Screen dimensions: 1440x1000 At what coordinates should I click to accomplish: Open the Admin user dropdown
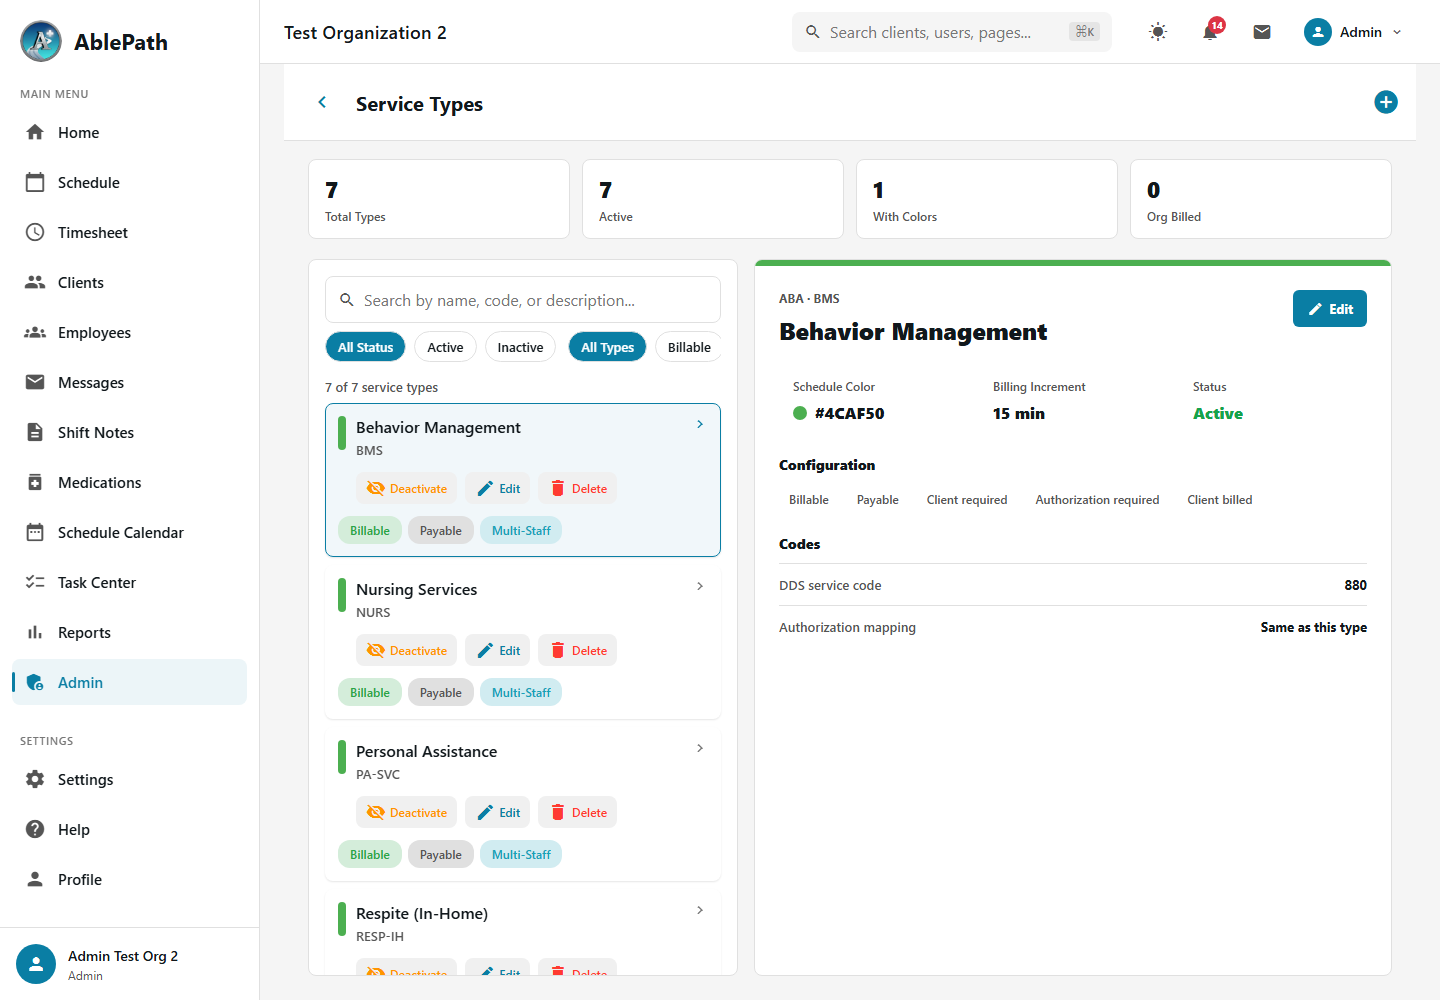coord(1353,32)
